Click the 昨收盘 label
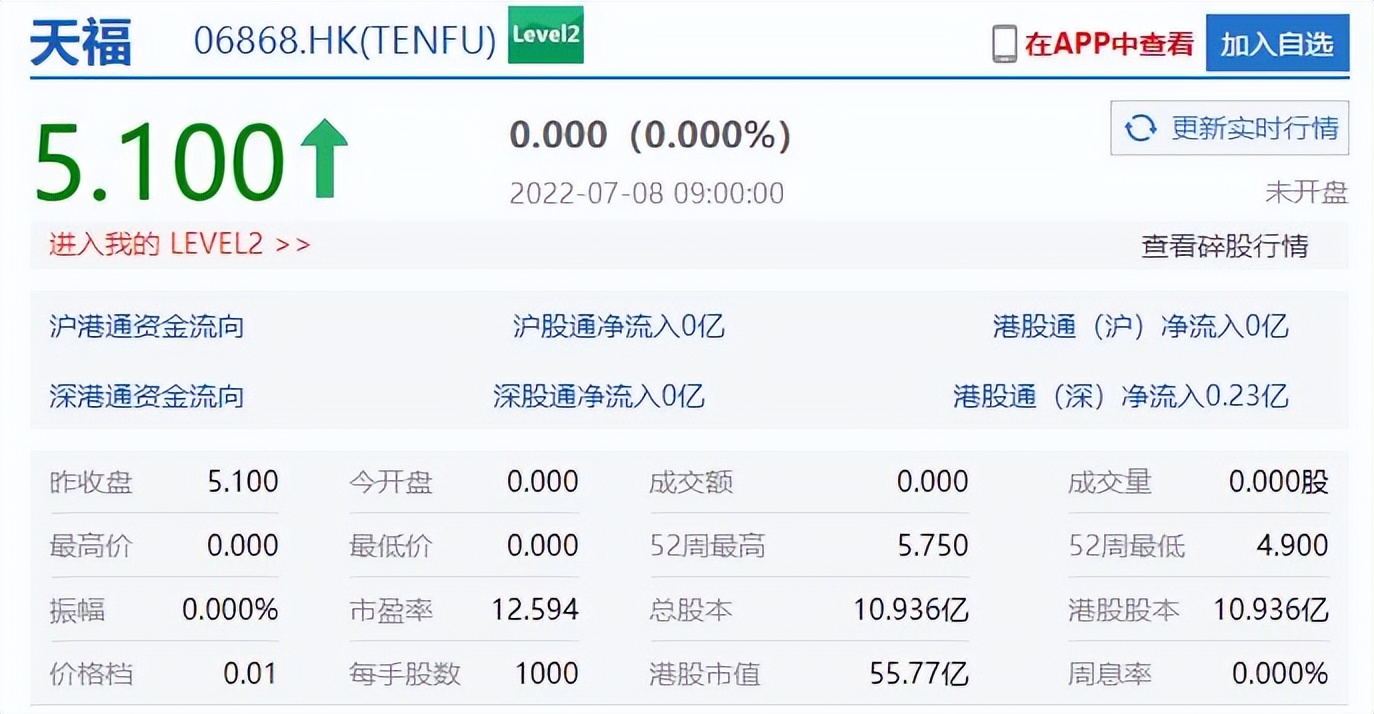This screenshot has height=714, width=1374. pos(91,483)
